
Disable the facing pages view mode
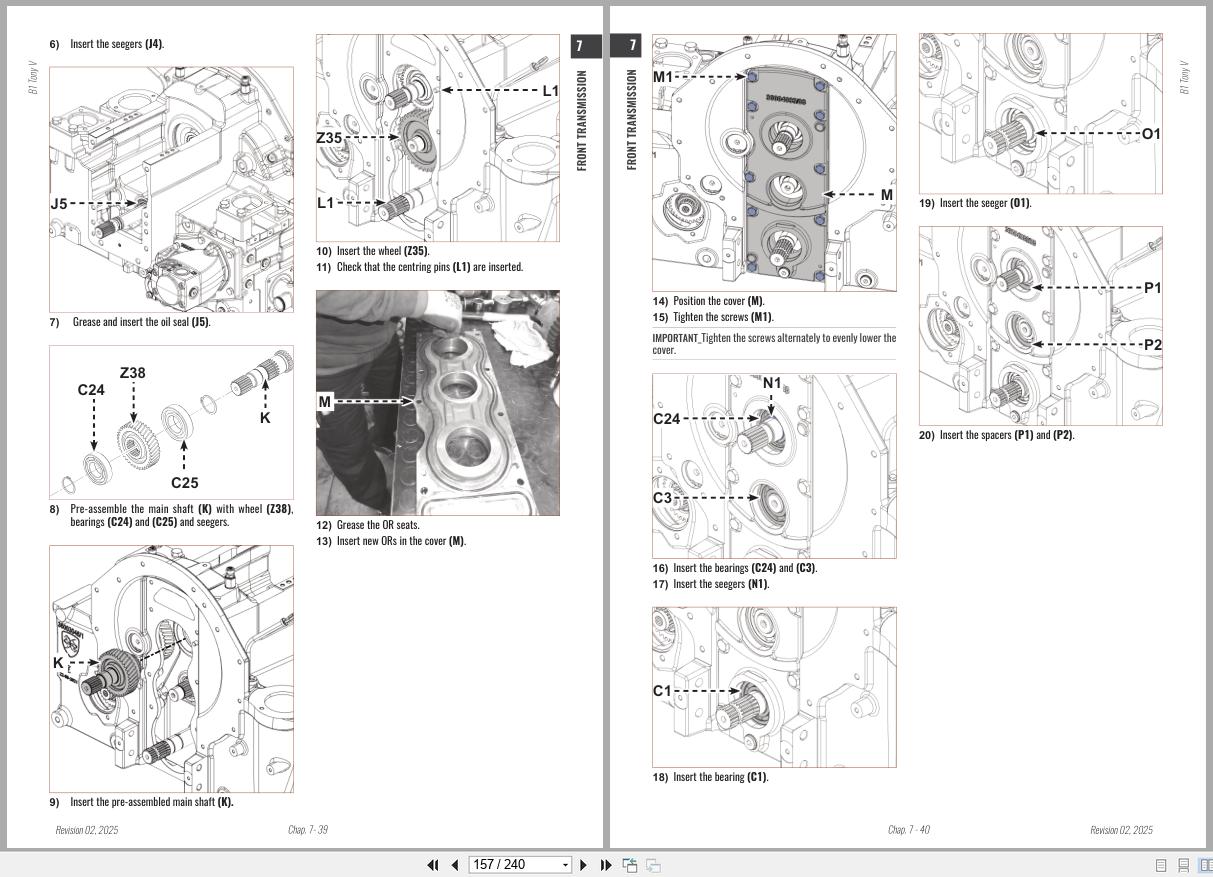[x=1206, y=864]
